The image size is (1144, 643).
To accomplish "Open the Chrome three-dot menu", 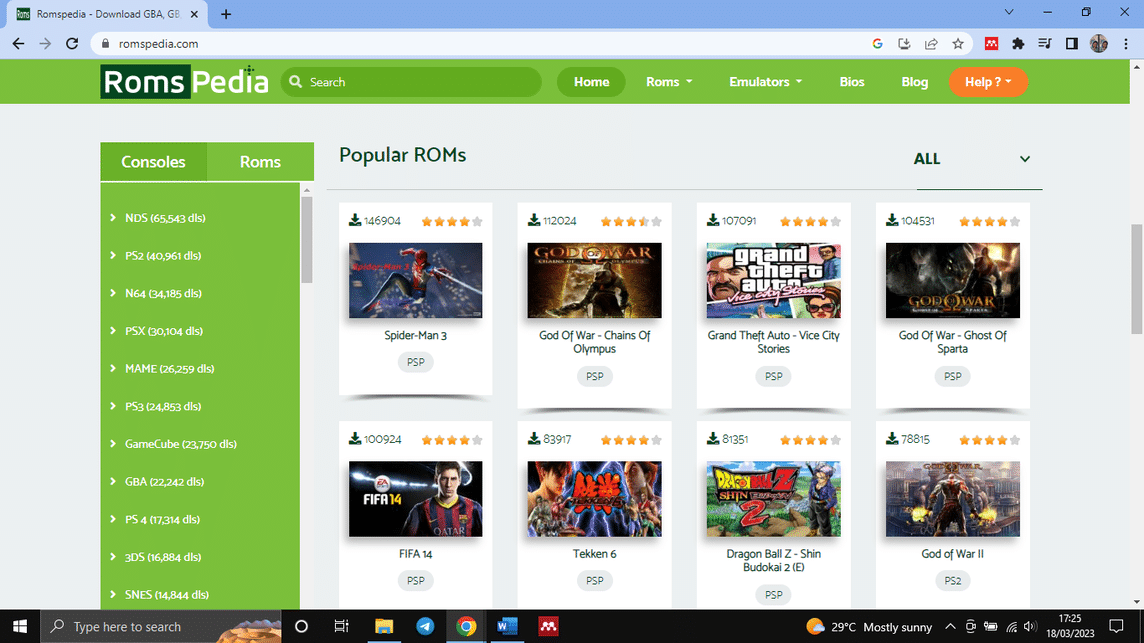I will [1126, 44].
